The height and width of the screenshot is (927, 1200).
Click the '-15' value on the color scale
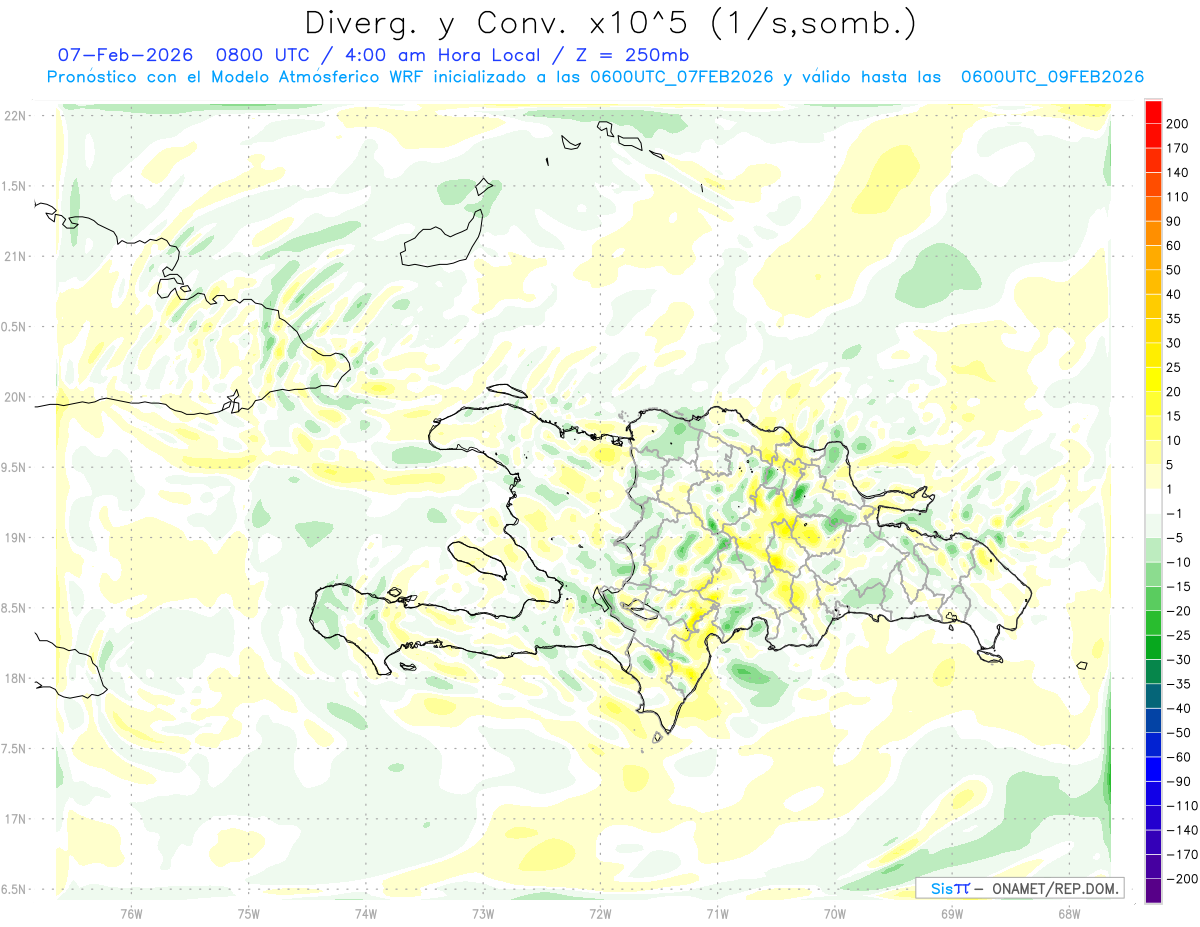[x=1181, y=587]
